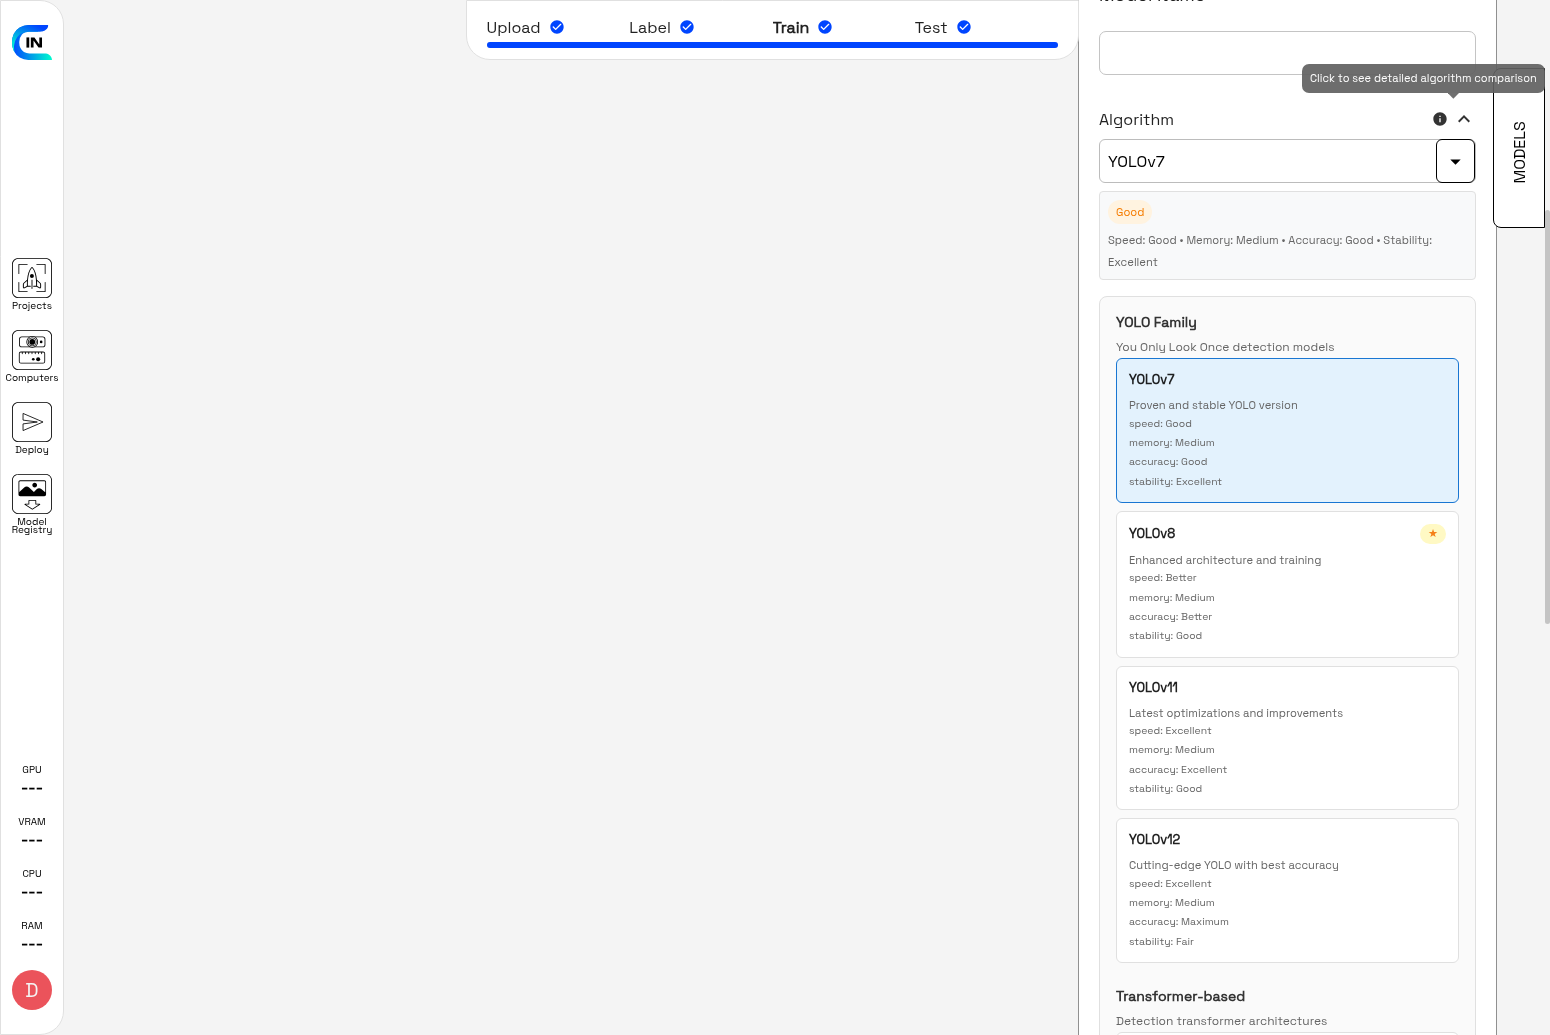The width and height of the screenshot is (1550, 1035).
Task: Switch to the MODELS tab
Action: click(x=1519, y=150)
